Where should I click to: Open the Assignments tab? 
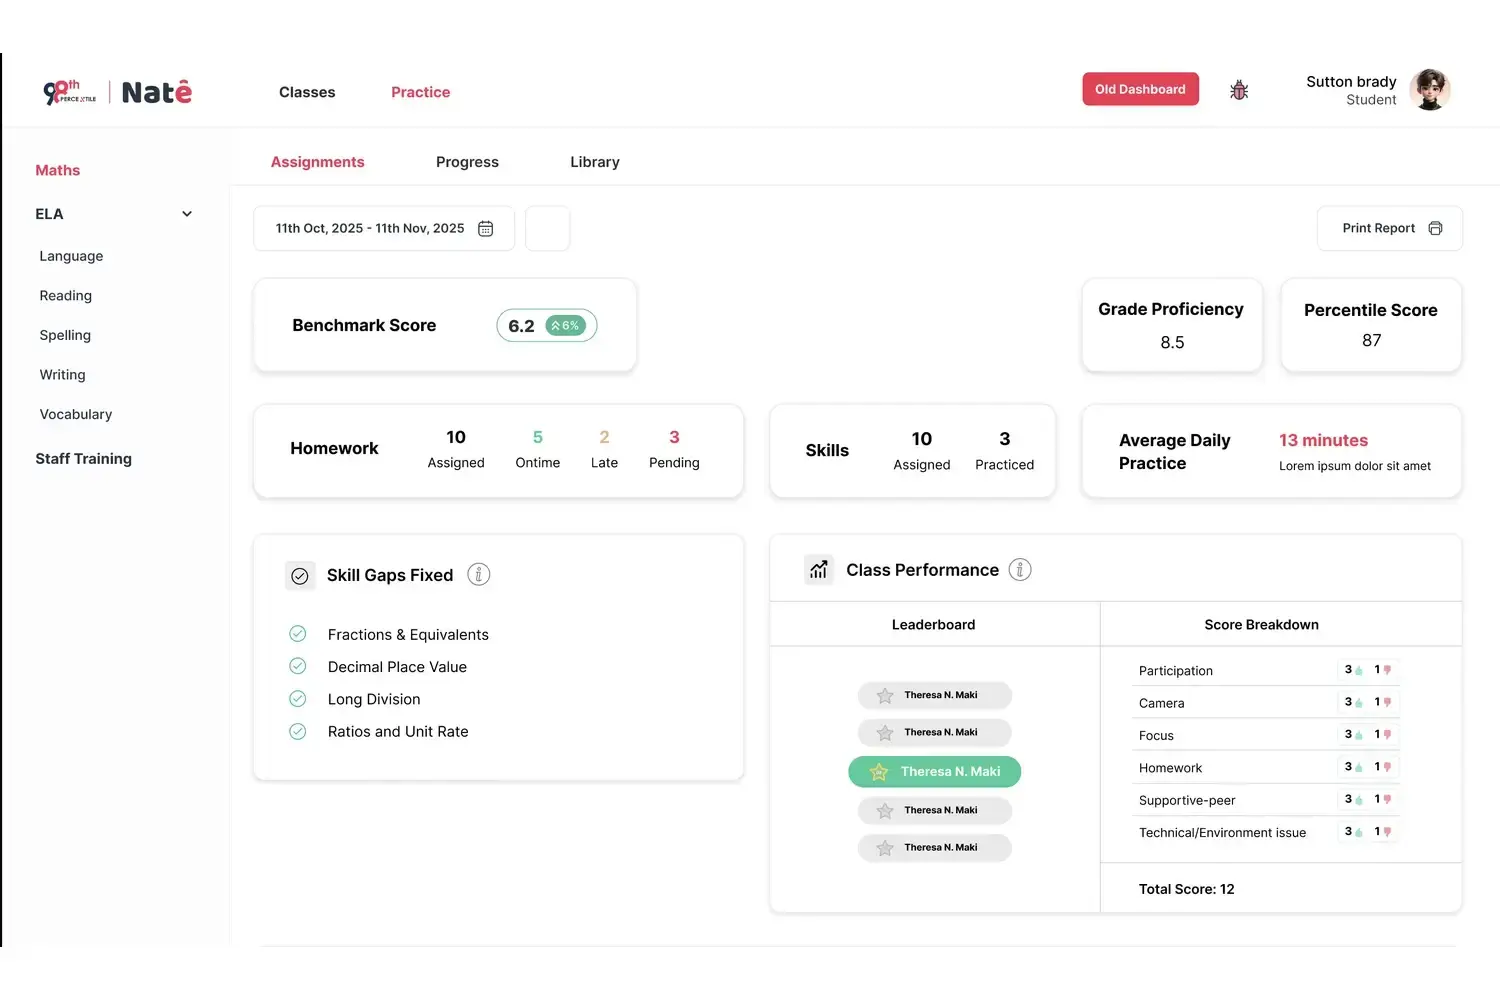[x=318, y=162]
